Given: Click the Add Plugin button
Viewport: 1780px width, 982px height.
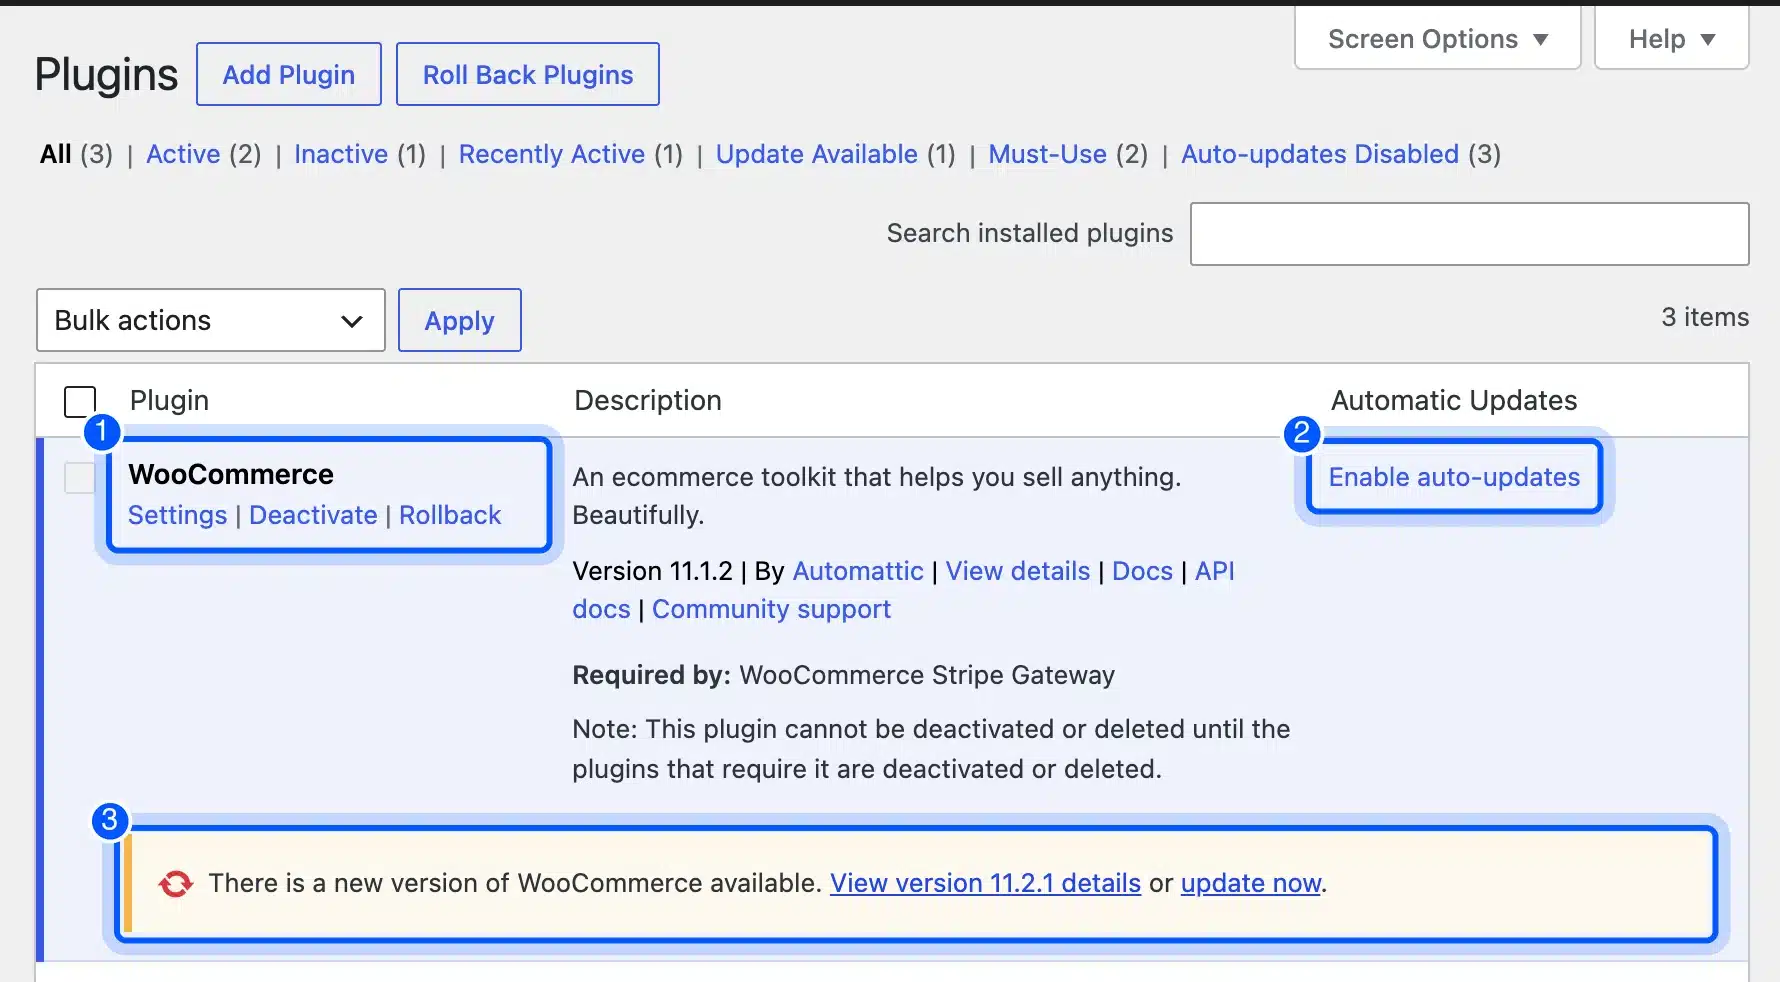Looking at the screenshot, I should pyautogui.click(x=289, y=74).
